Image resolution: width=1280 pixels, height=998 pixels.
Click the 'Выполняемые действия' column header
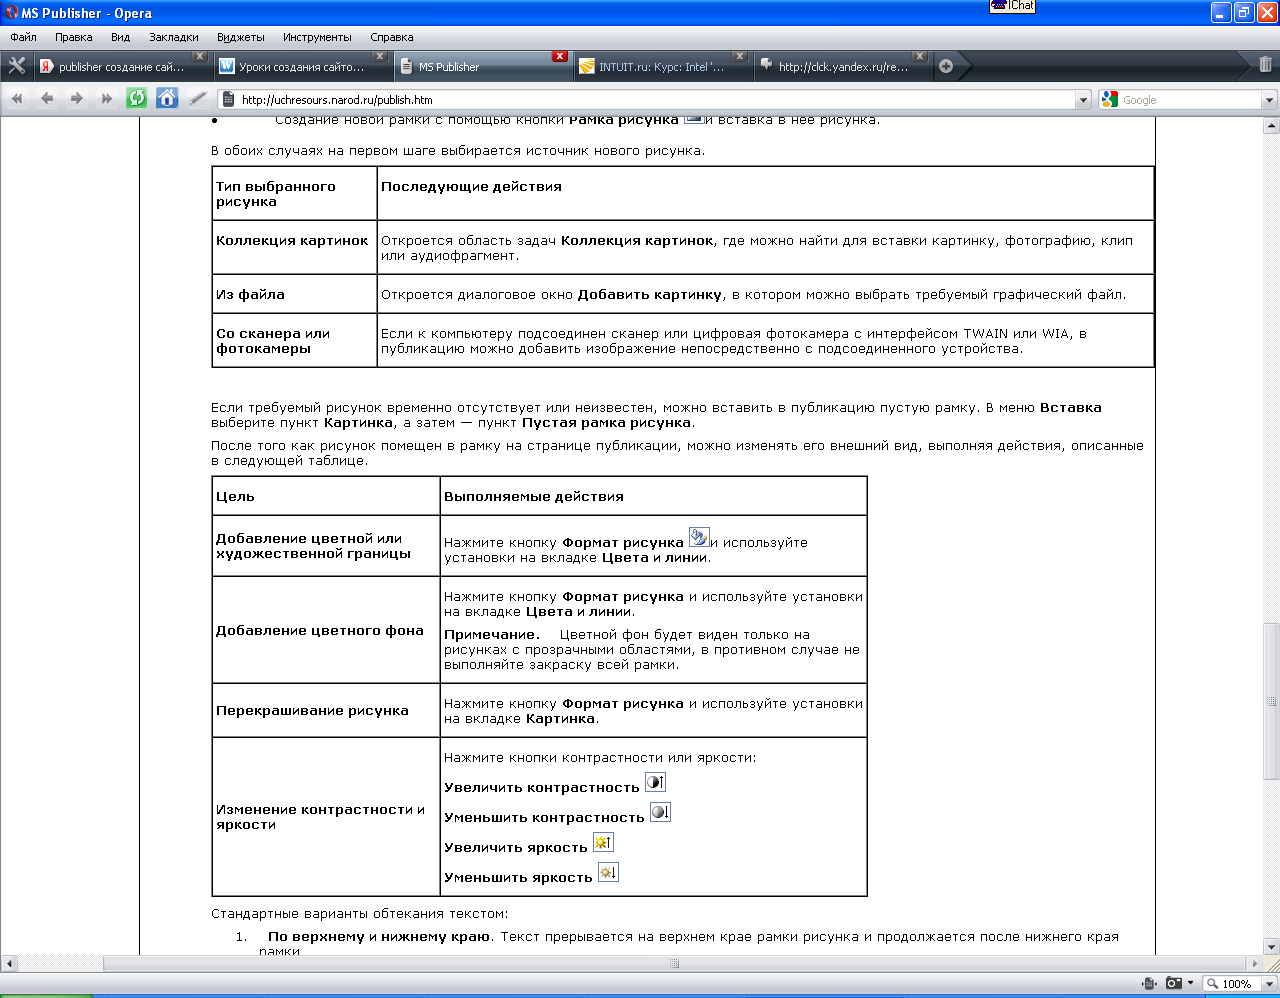(x=654, y=496)
